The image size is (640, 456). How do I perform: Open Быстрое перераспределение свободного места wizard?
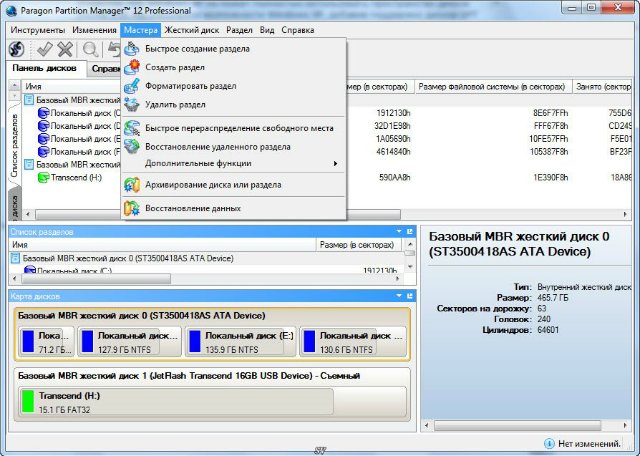click(x=234, y=128)
